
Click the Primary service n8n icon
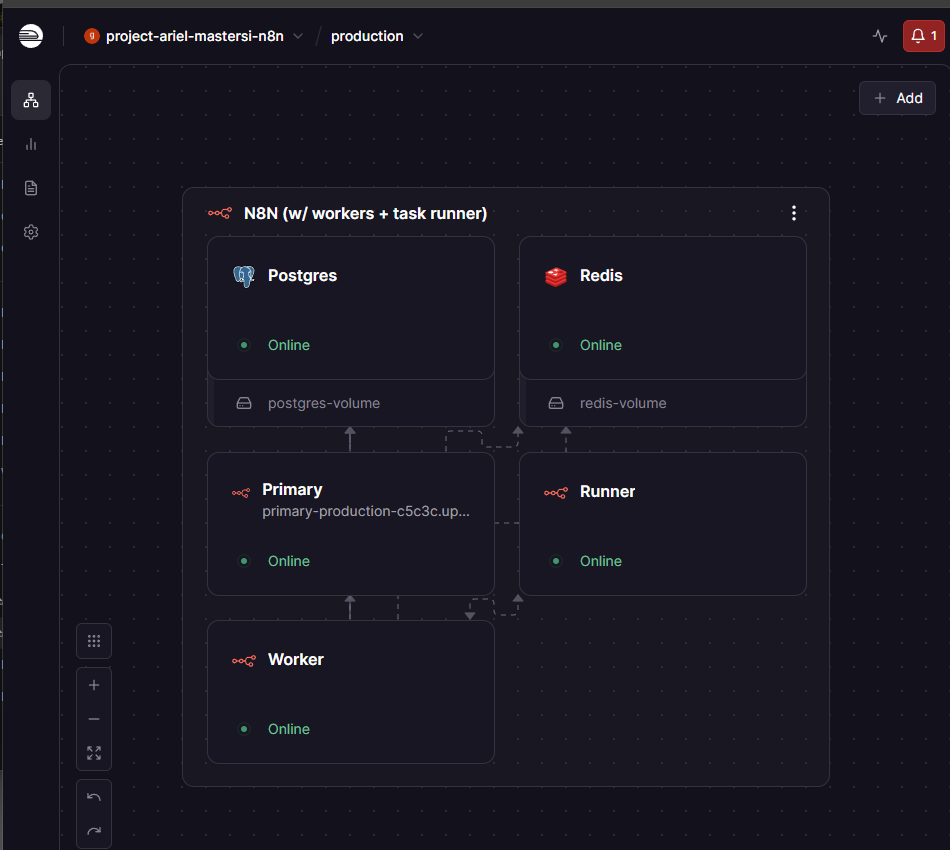pyautogui.click(x=241, y=493)
